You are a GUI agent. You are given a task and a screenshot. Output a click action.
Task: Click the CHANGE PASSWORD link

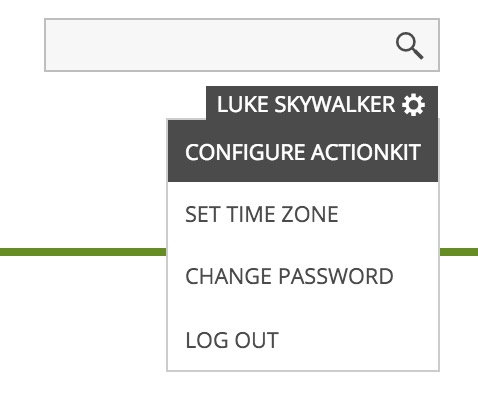pyautogui.click(x=289, y=276)
